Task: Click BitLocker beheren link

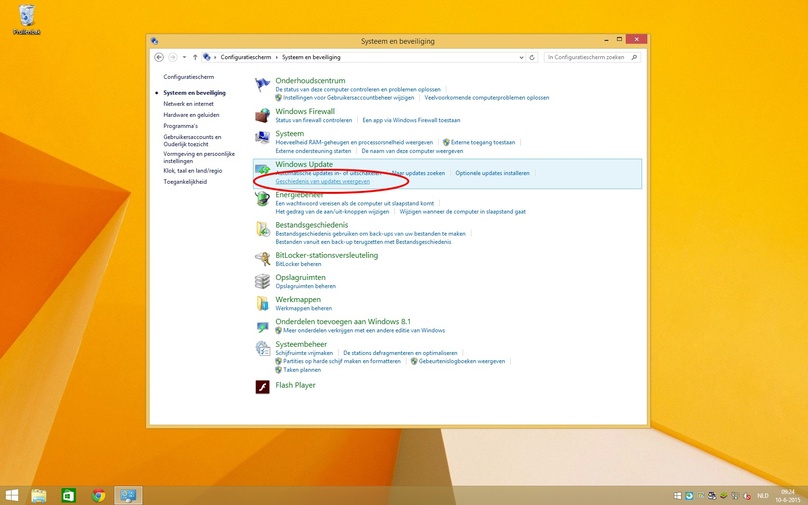Action: tap(298, 264)
